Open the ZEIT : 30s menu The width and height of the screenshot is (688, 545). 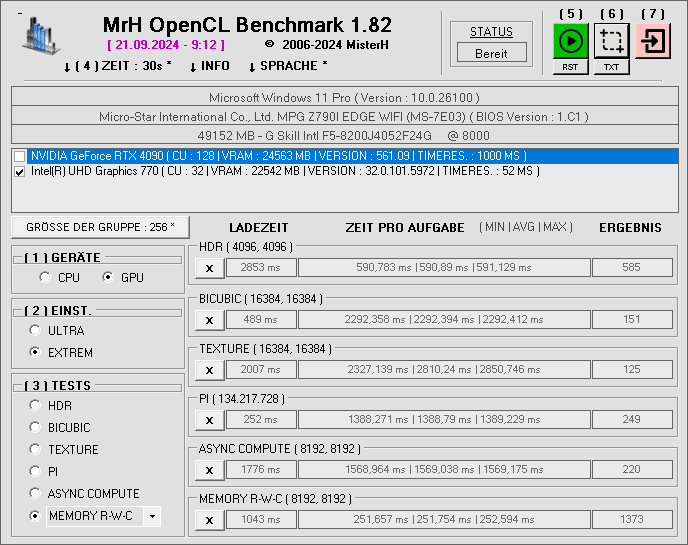pyautogui.click(x=118, y=66)
